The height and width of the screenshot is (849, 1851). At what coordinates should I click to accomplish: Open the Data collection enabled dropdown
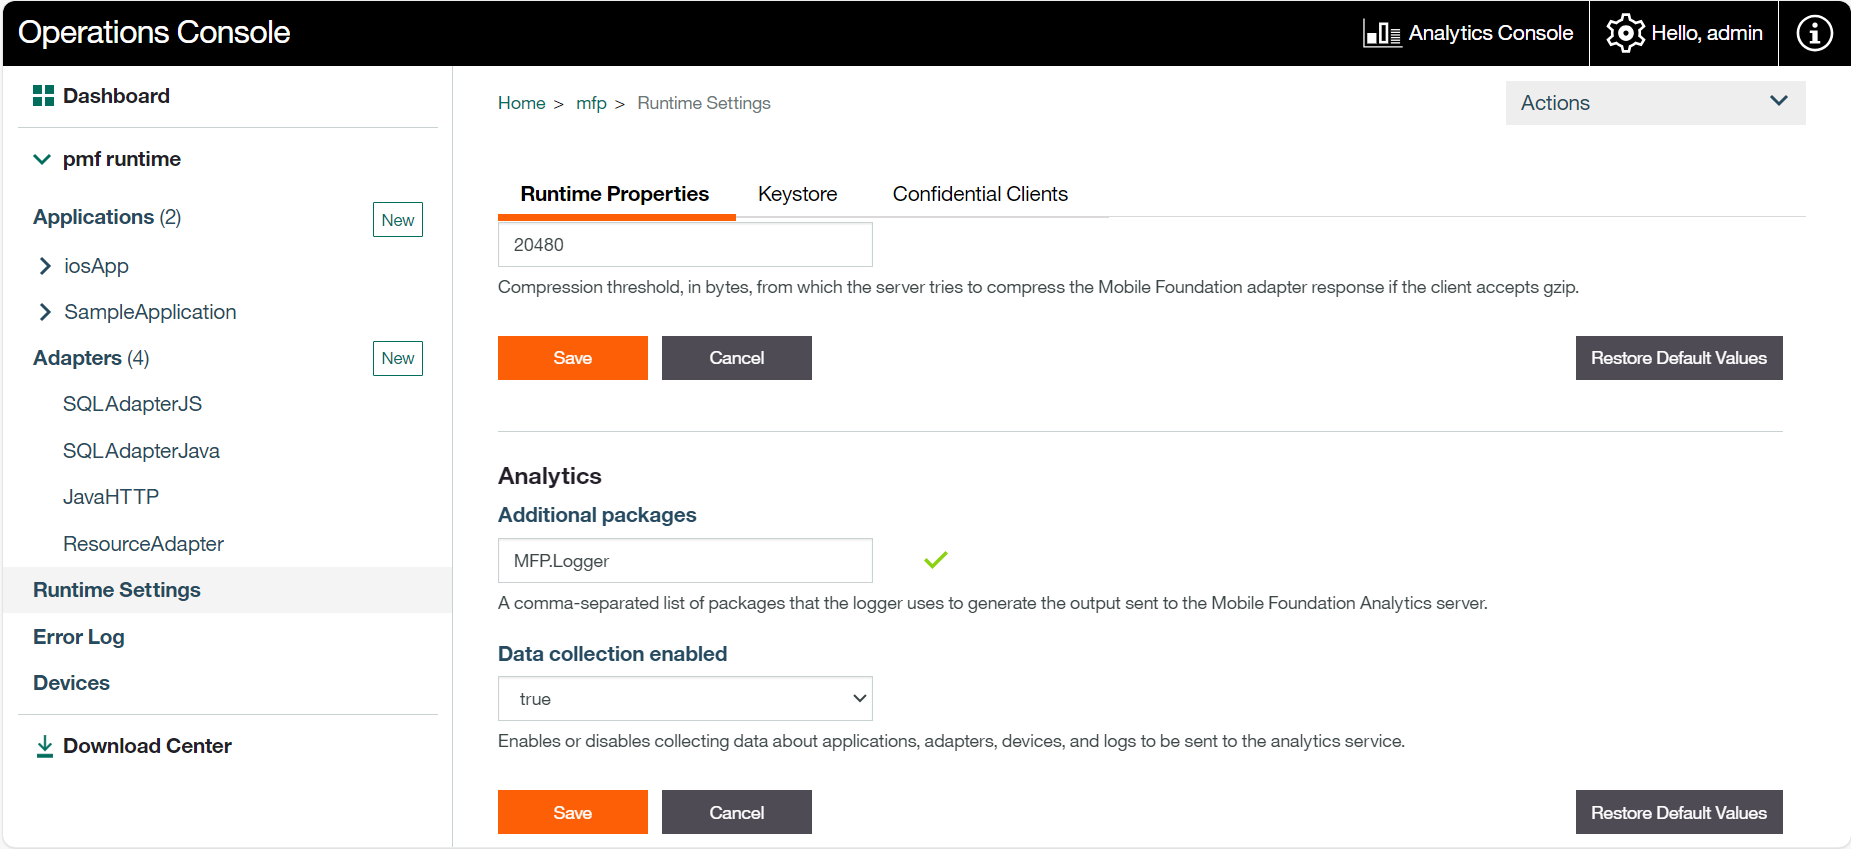click(685, 699)
